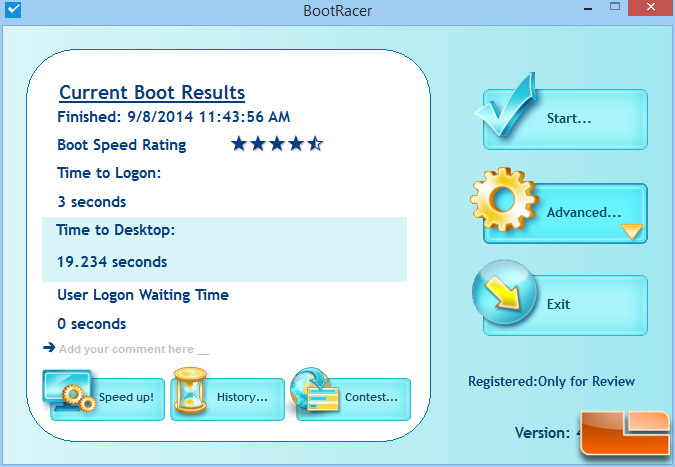The height and width of the screenshot is (467, 675).
Task: Click the BootRacer checkbox app icon in title bar
Action: click(13, 10)
